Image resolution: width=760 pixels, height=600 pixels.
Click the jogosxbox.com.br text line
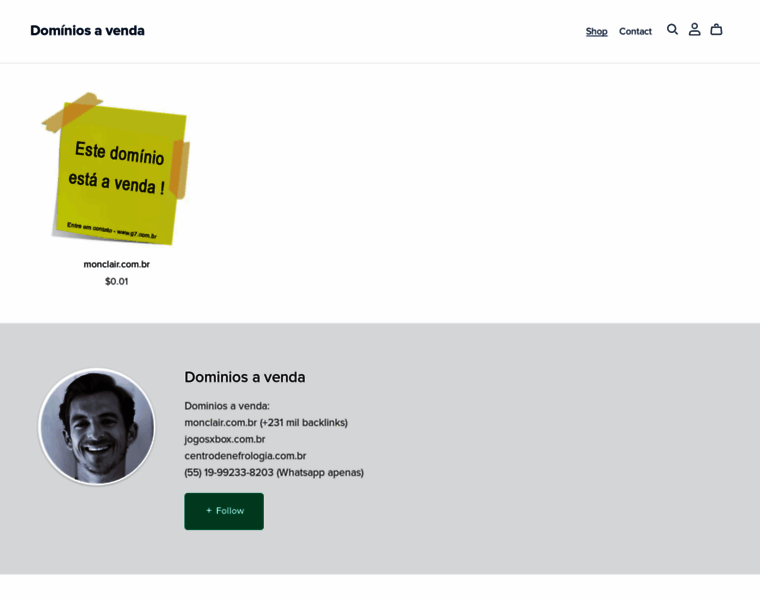point(225,439)
